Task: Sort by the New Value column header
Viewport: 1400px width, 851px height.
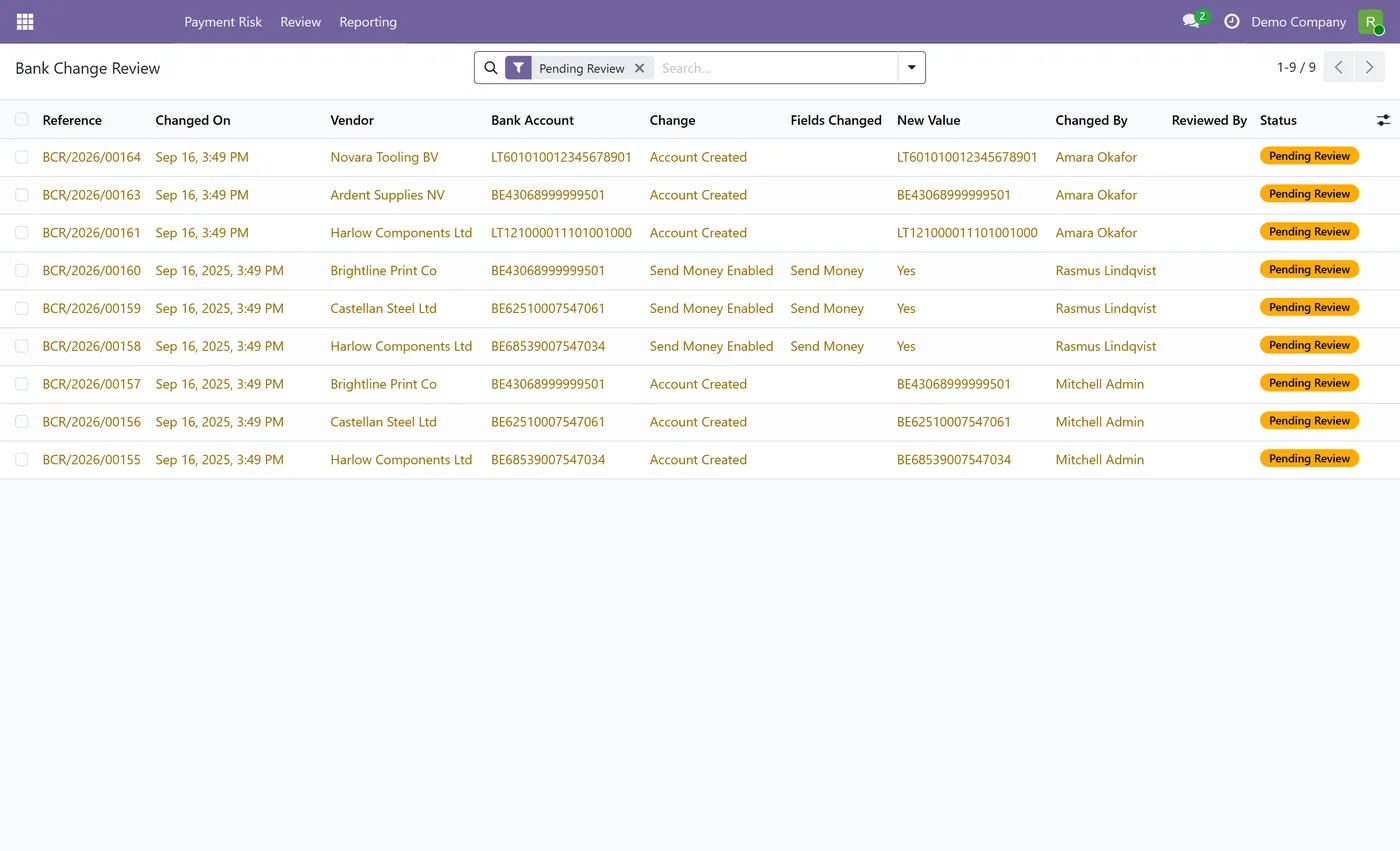Action: coord(928,120)
